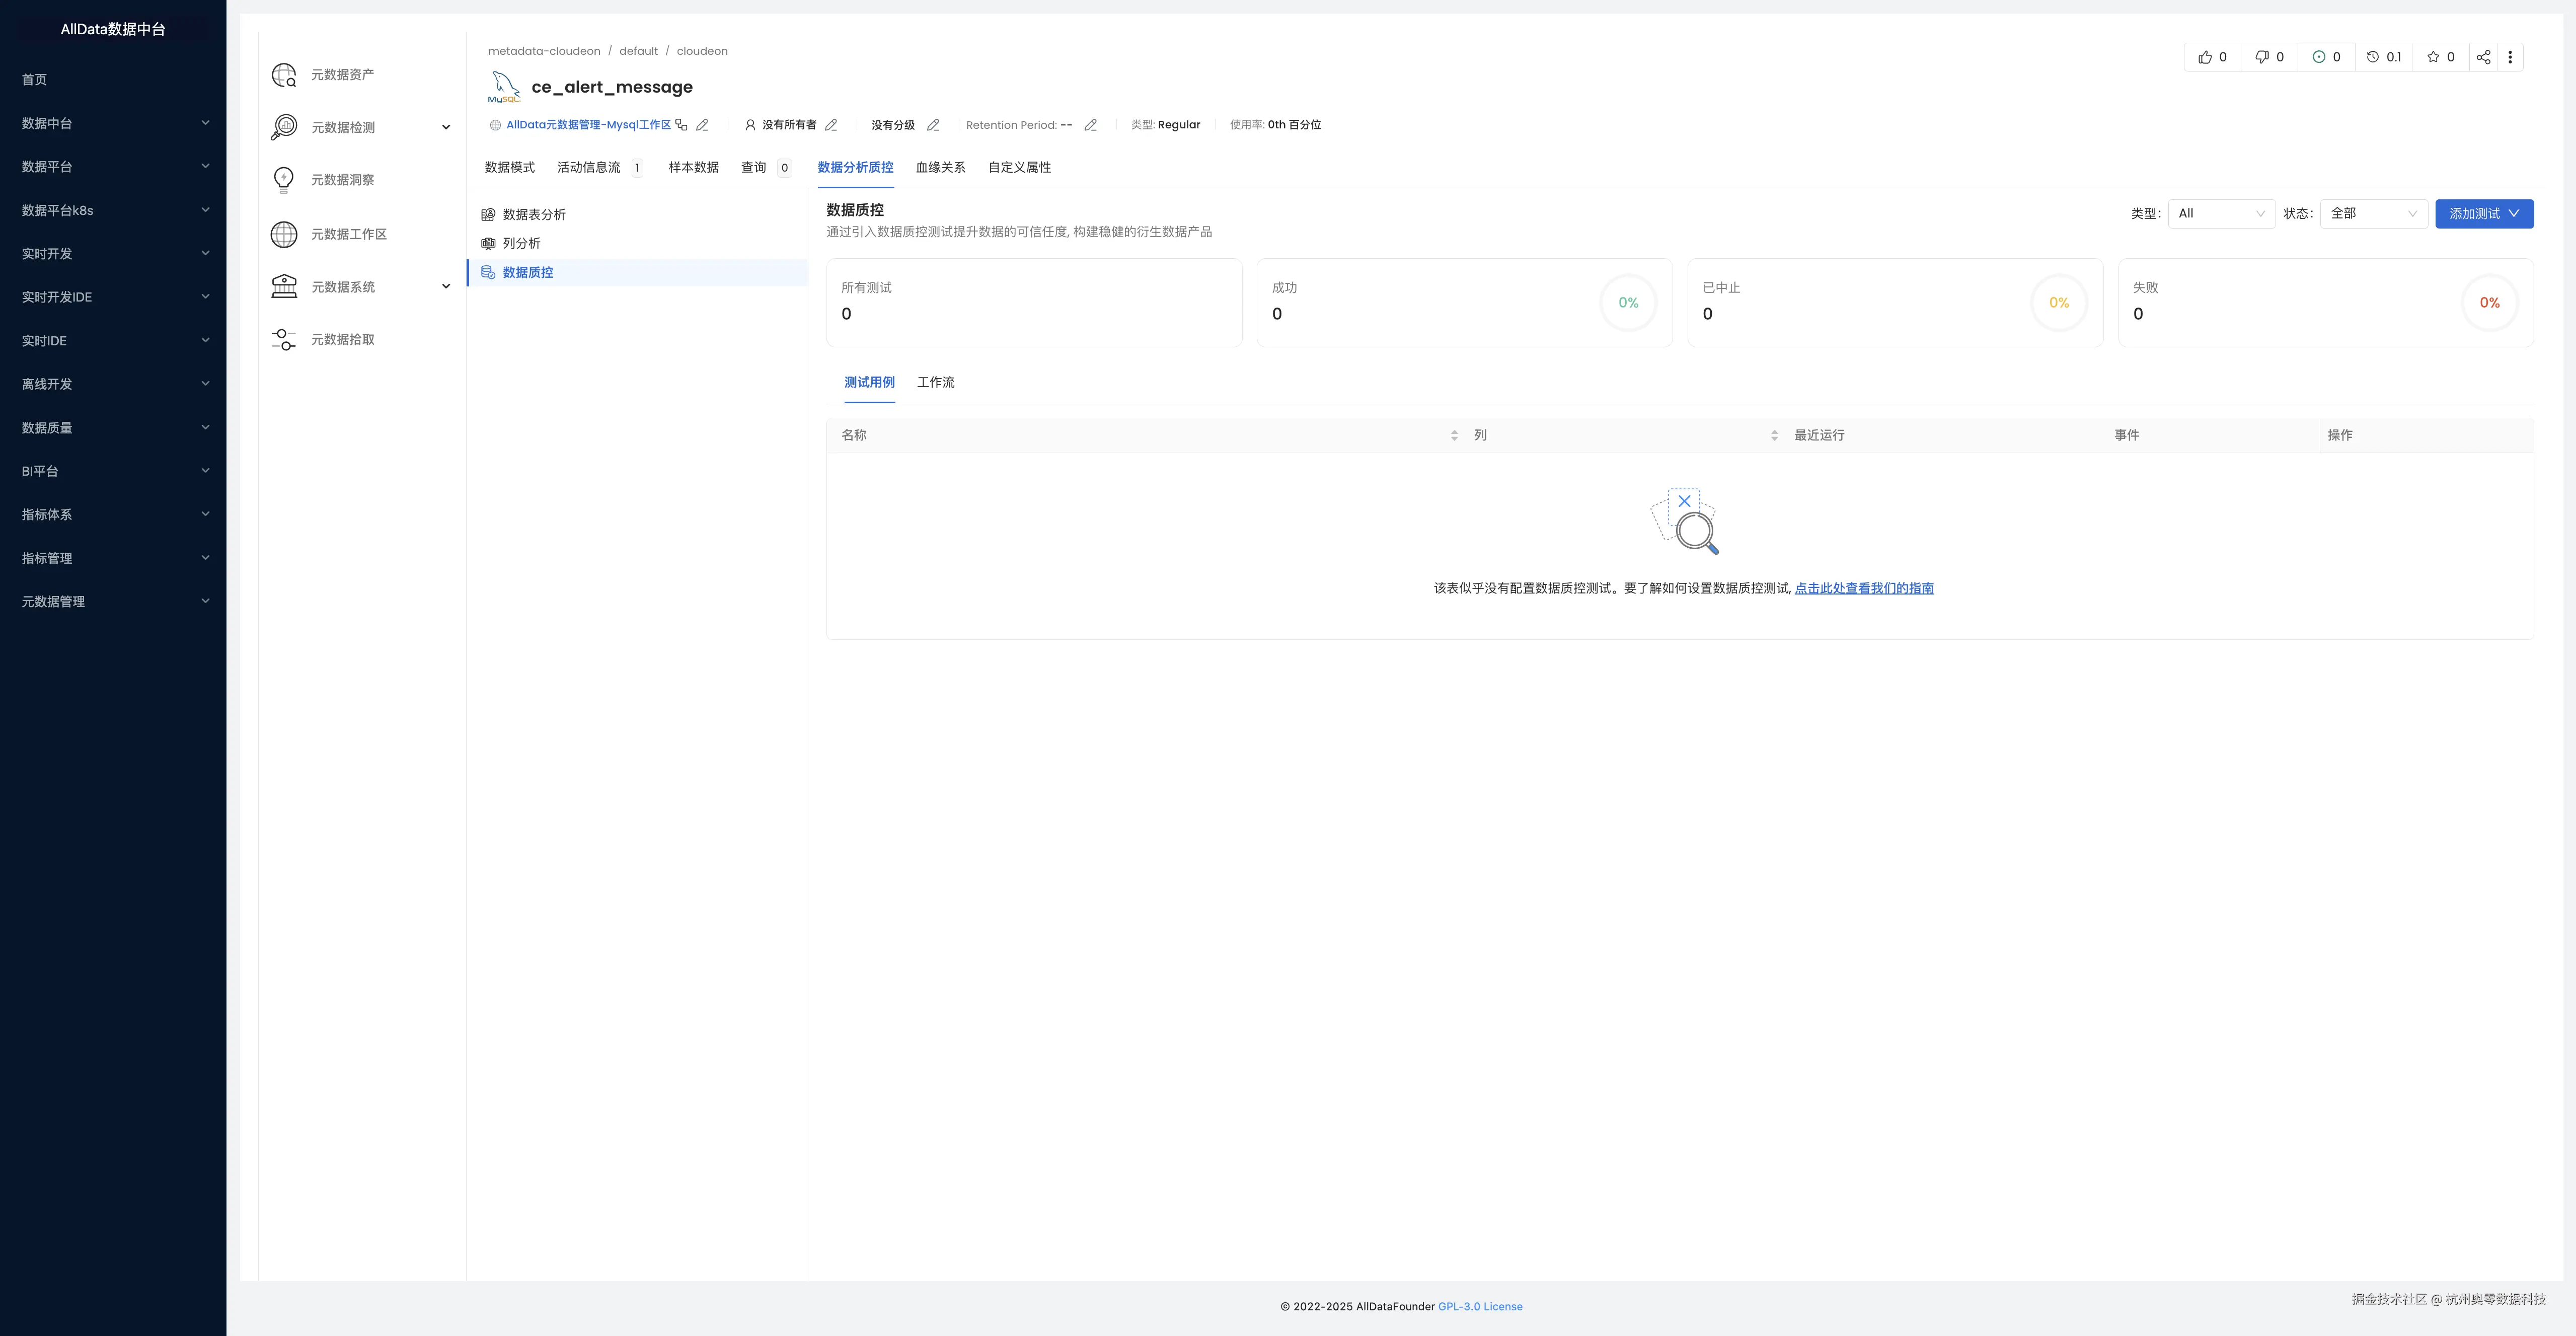This screenshot has height=1336, width=2576.
Task: Open the 点击此处查看我们的指南 link
Action: [x=1864, y=589]
